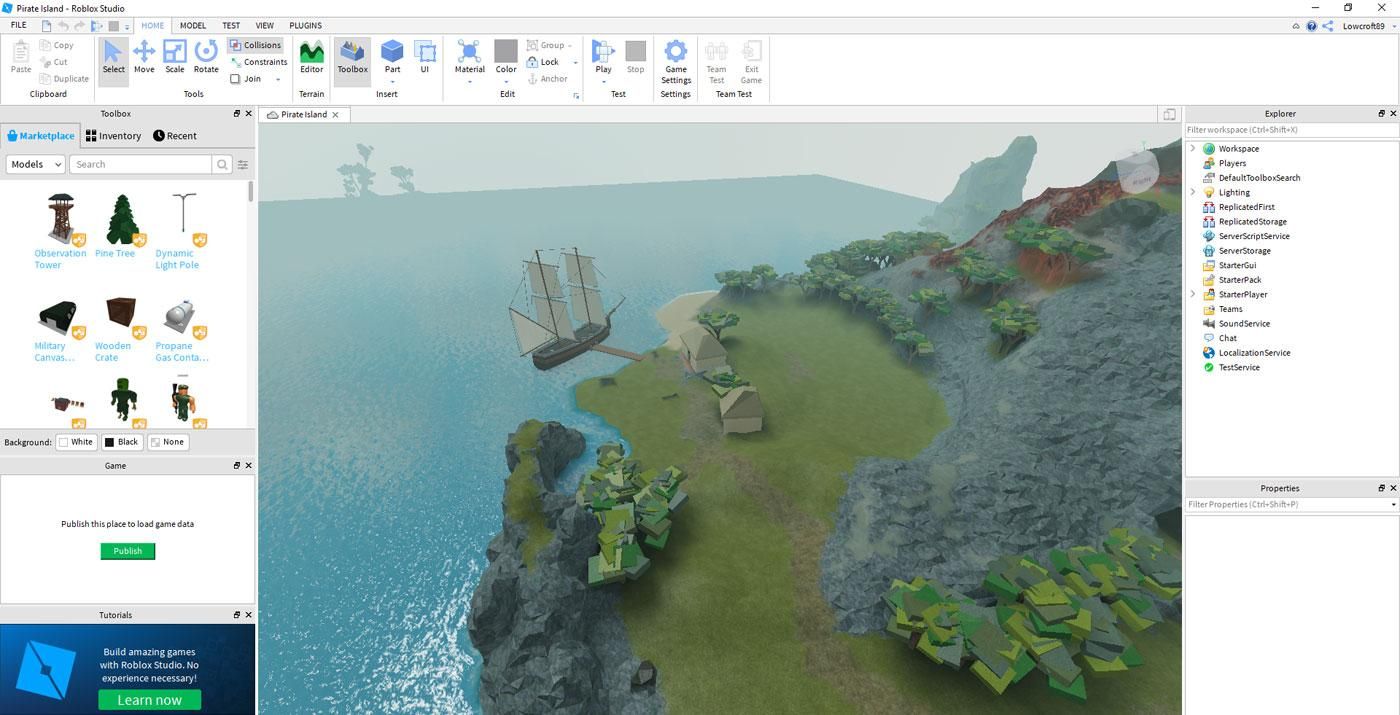The height and width of the screenshot is (715, 1400).
Task: Switch to the PLUGINS ribbon tab
Action: click(305, 26)
